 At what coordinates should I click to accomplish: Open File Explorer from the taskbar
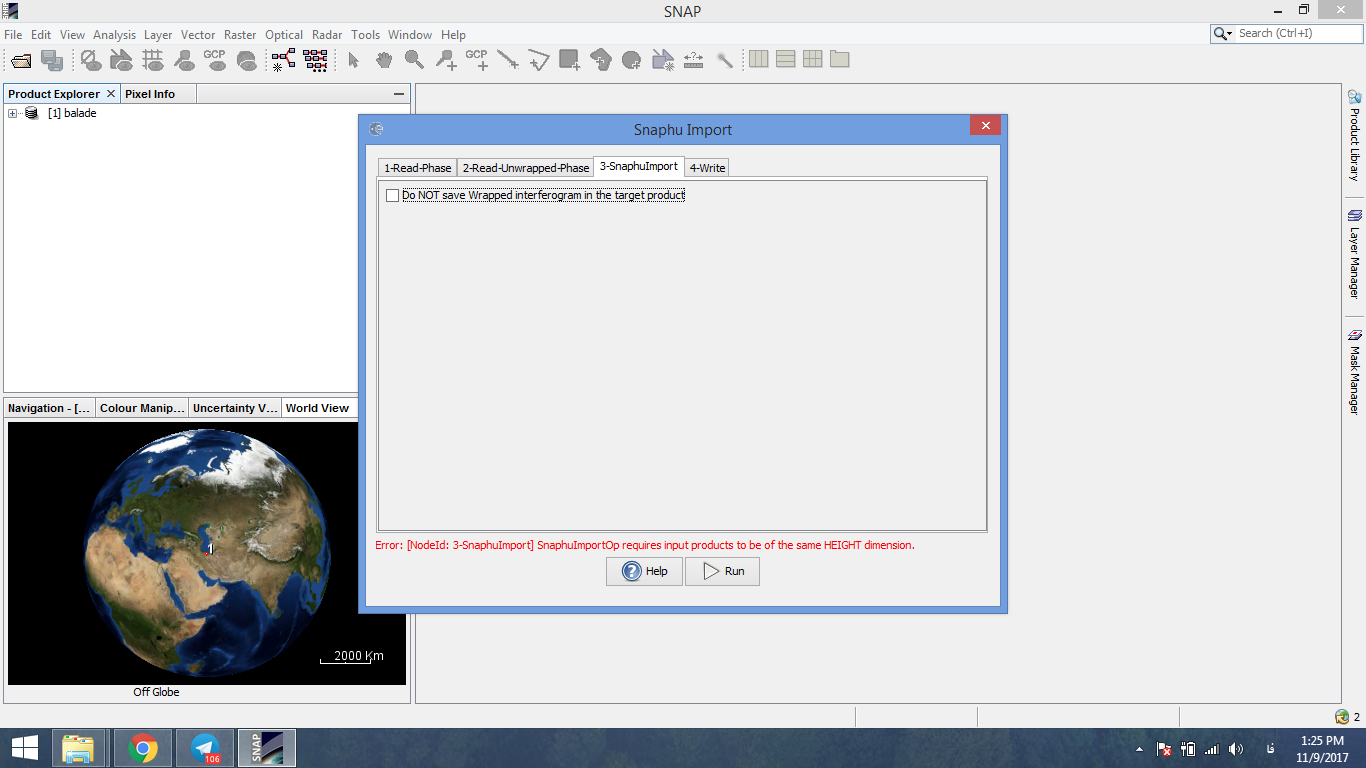78,748
